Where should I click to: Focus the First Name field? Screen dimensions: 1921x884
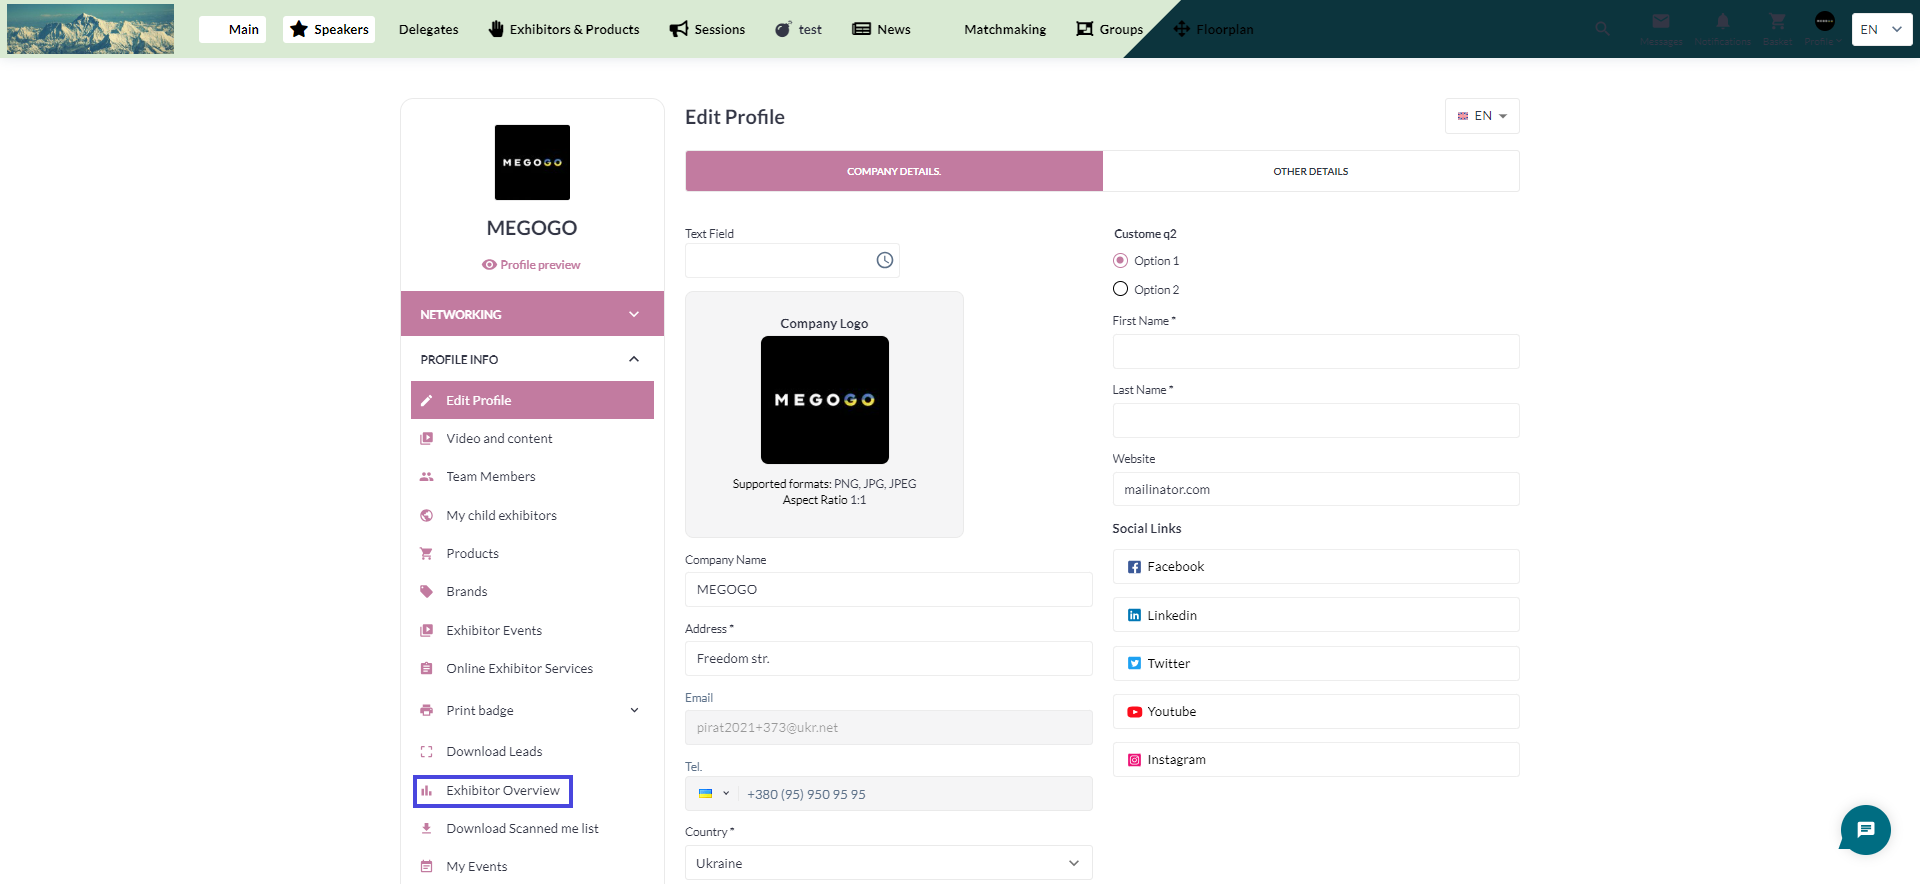point(1316,352)
